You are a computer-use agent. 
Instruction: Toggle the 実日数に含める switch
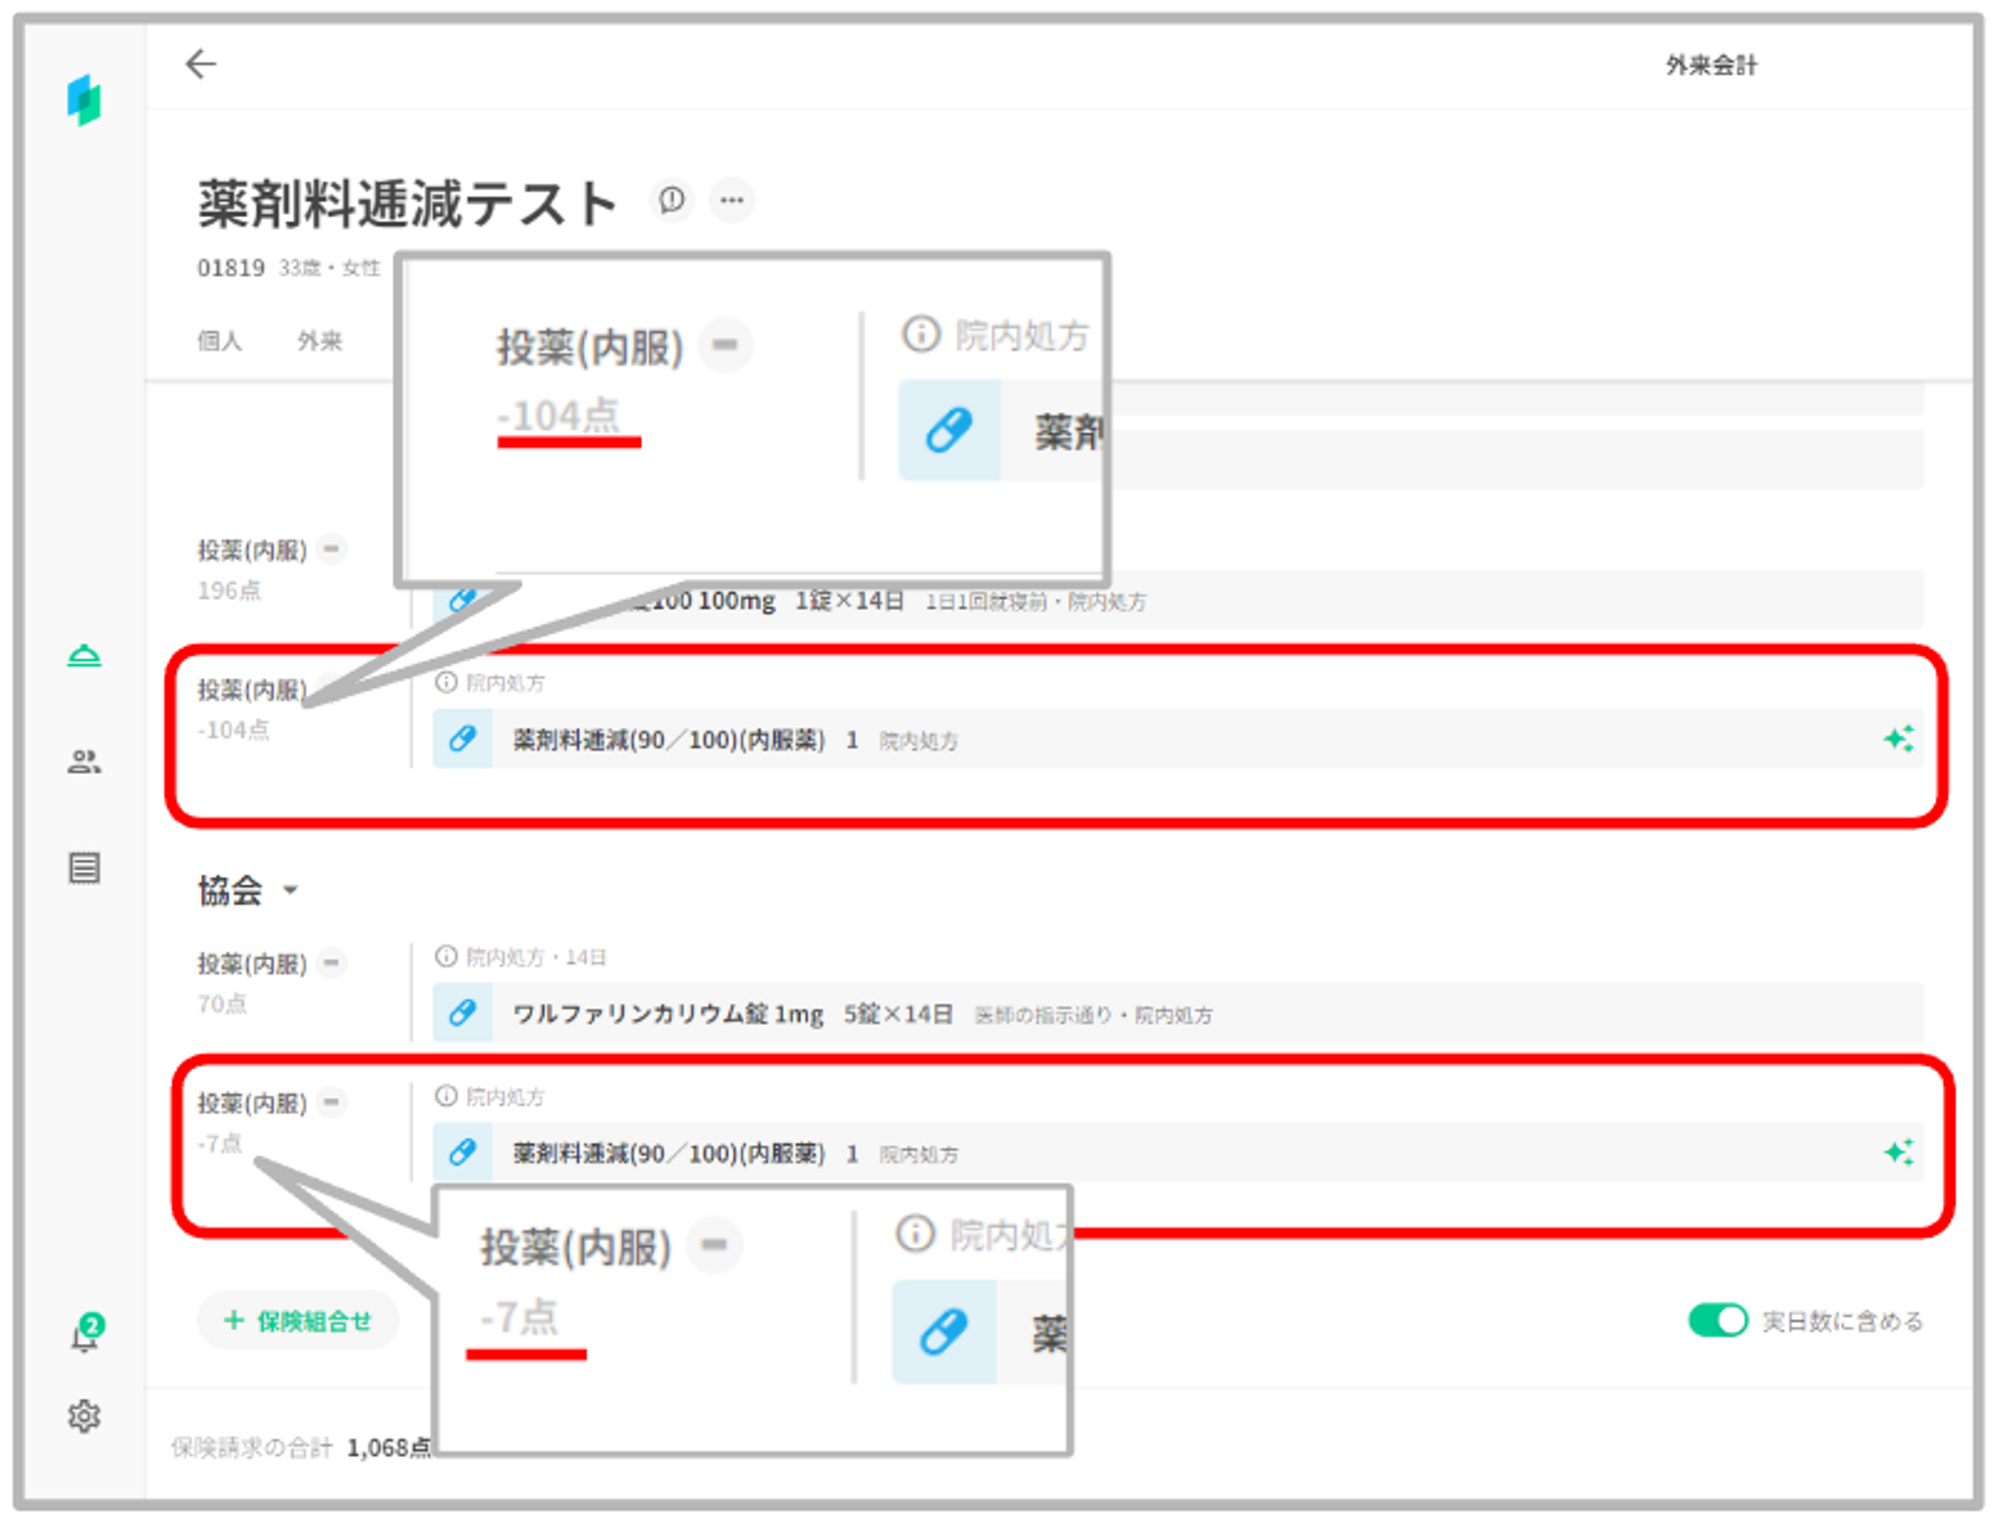pyautogui.click(x=1717, y=1320)
